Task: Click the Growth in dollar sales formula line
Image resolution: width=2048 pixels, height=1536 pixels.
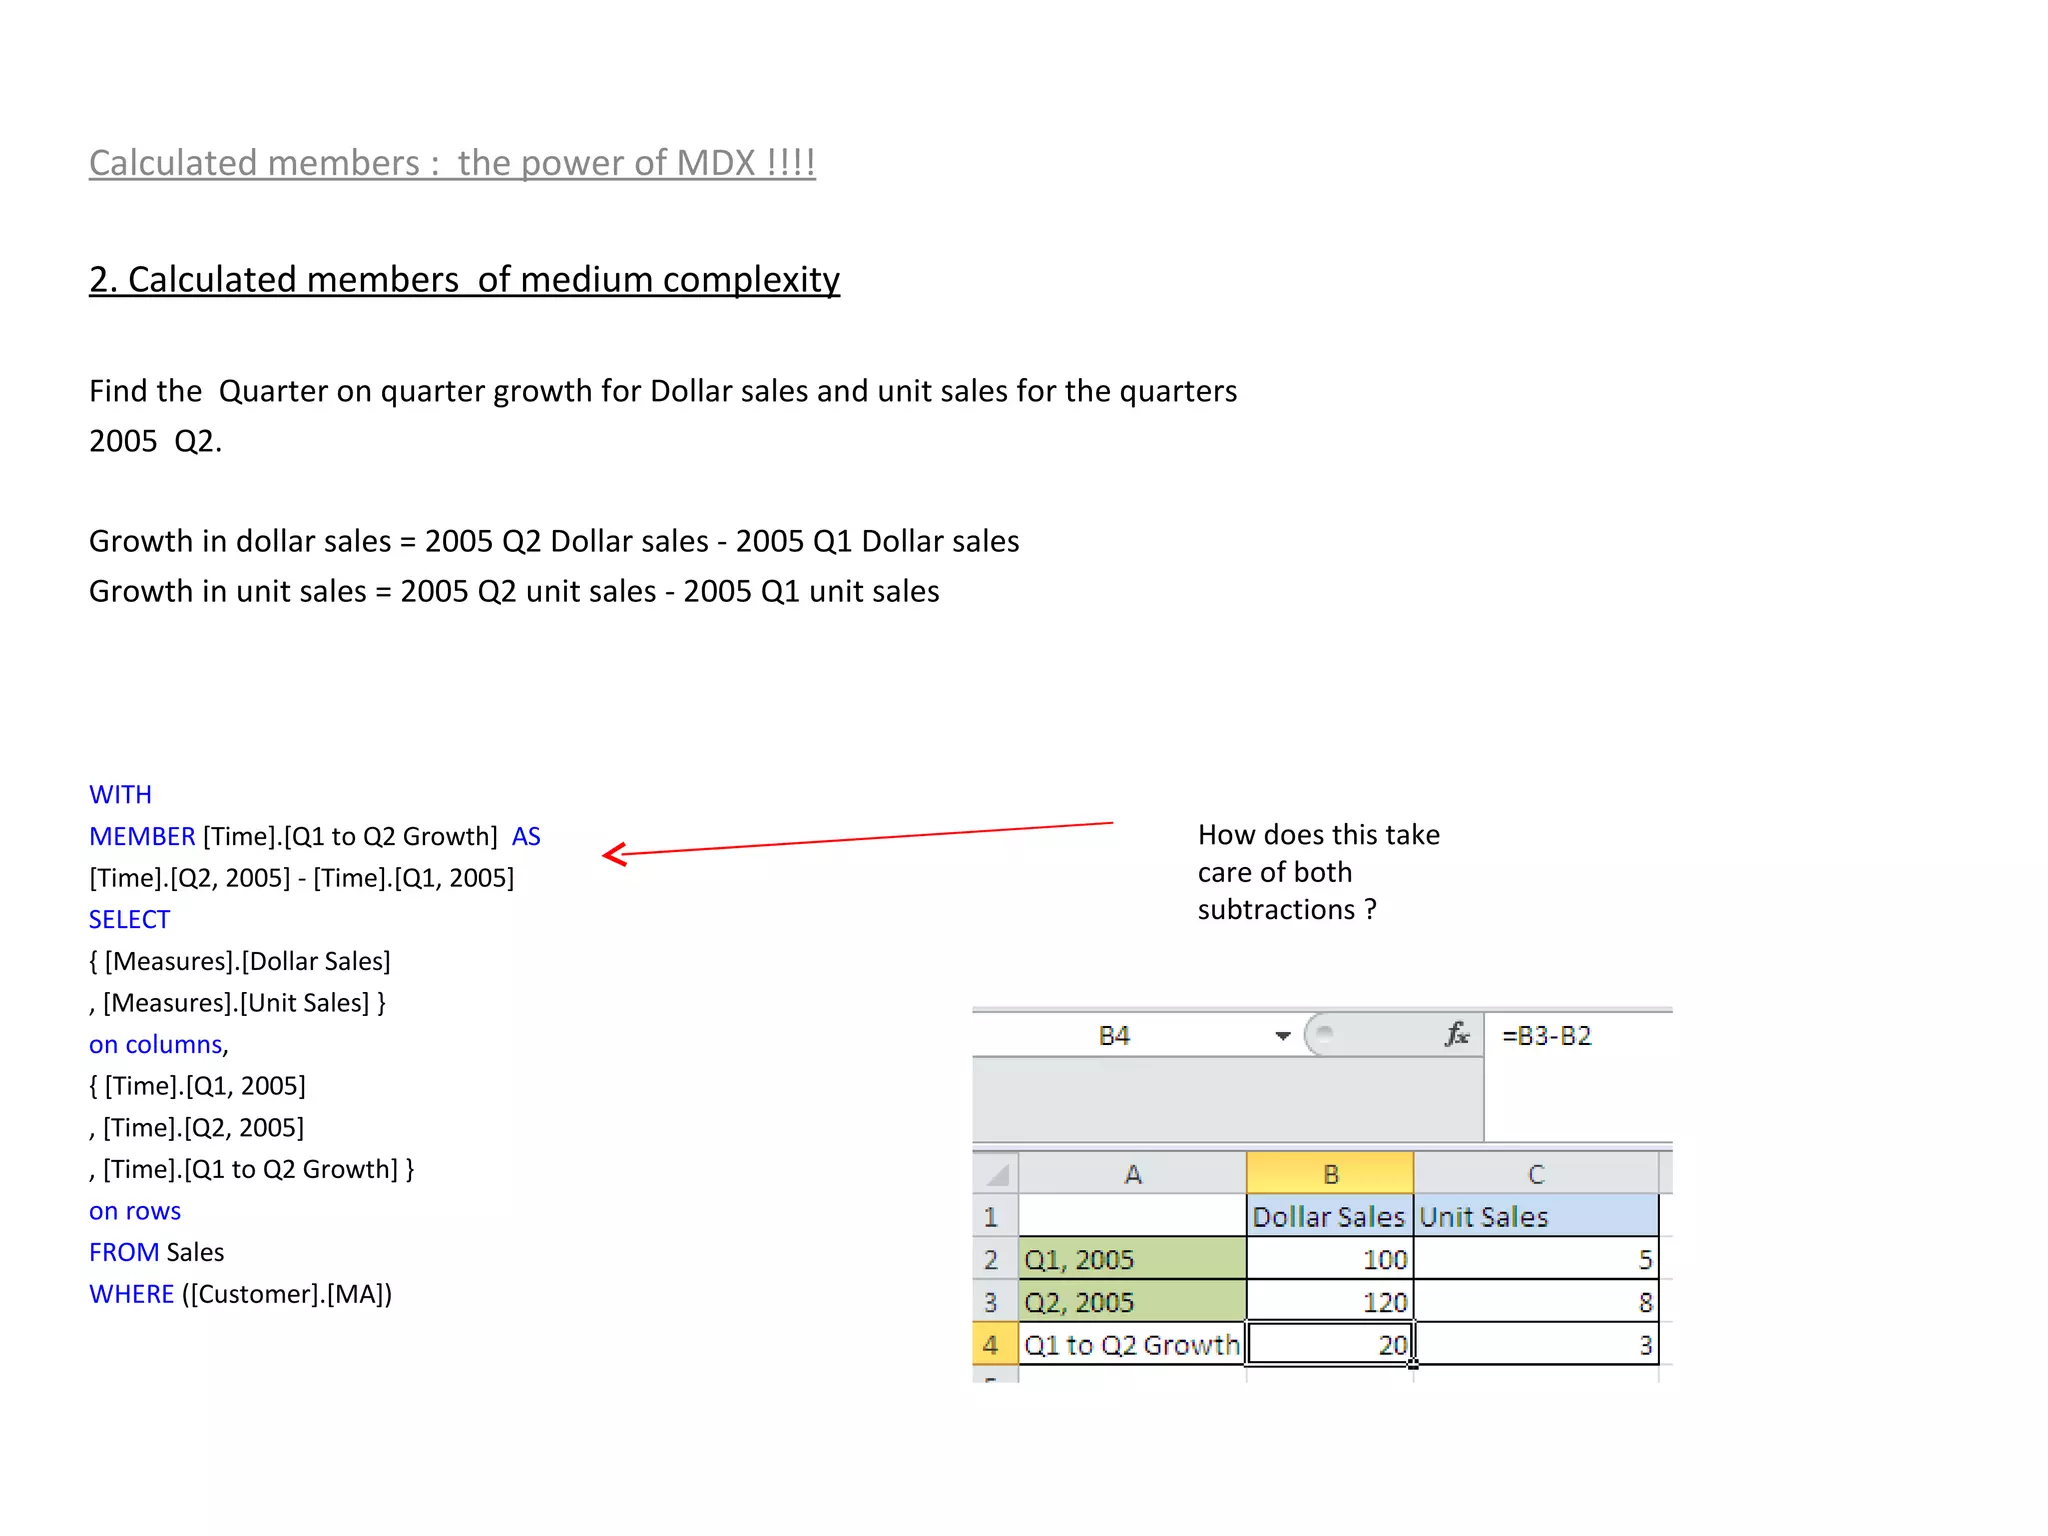Action: point(554,541)
